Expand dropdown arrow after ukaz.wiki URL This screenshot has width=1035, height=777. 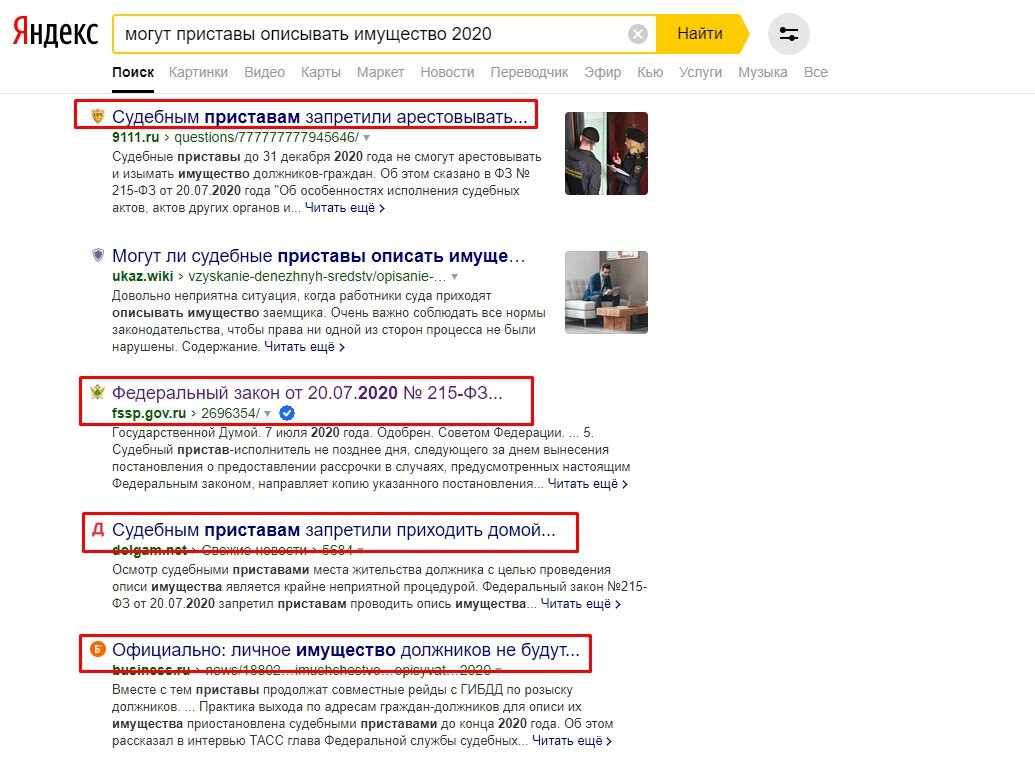(454, 277)
